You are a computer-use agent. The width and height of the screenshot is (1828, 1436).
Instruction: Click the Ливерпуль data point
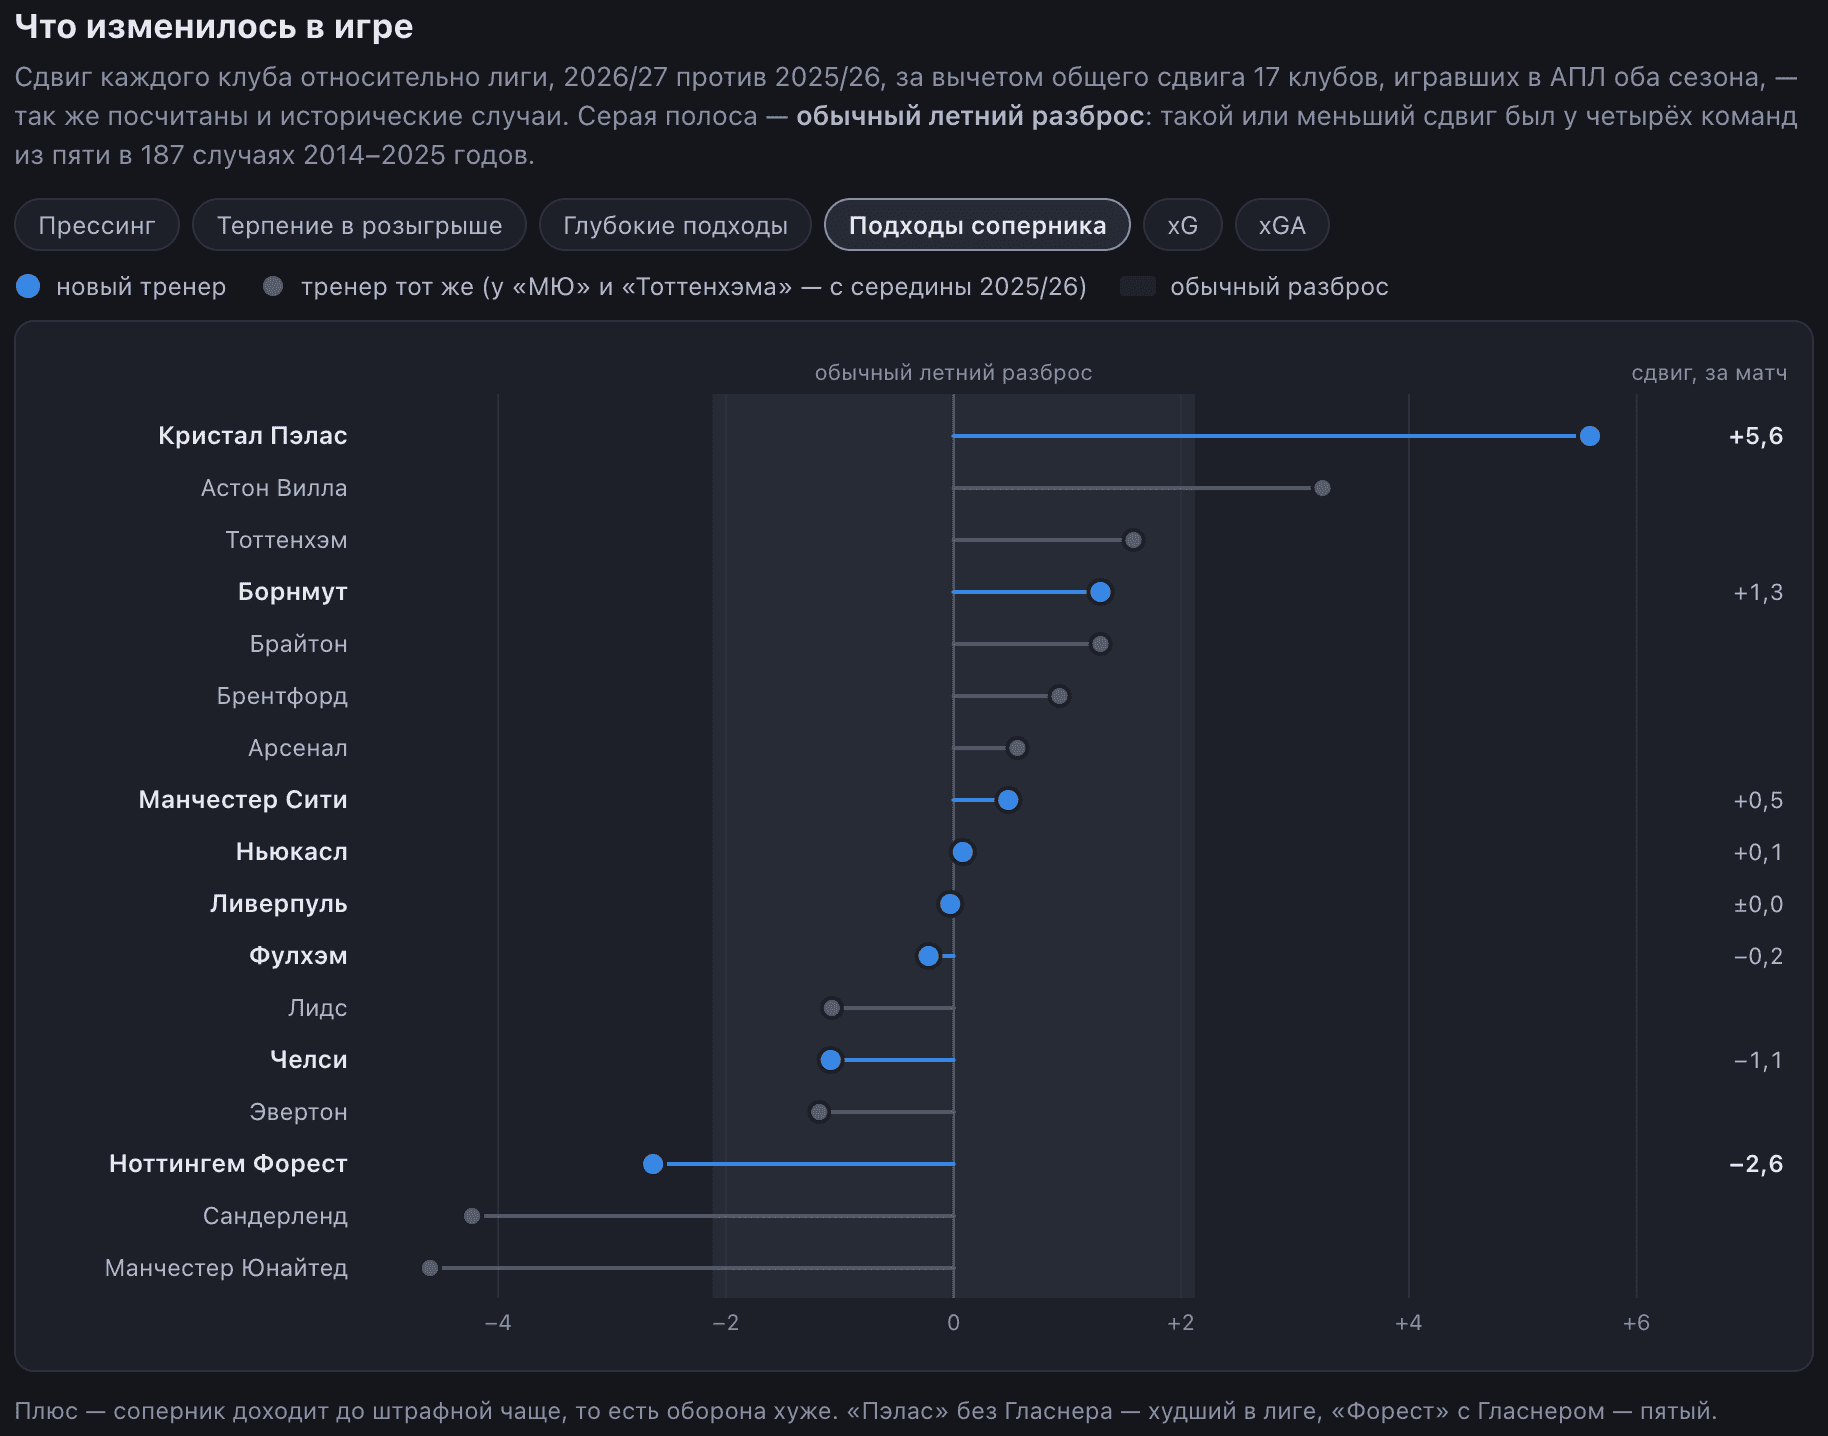coord(950,904)
